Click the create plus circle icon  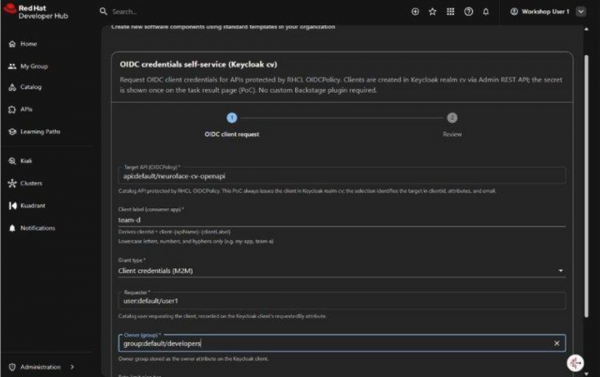[415, 11]
